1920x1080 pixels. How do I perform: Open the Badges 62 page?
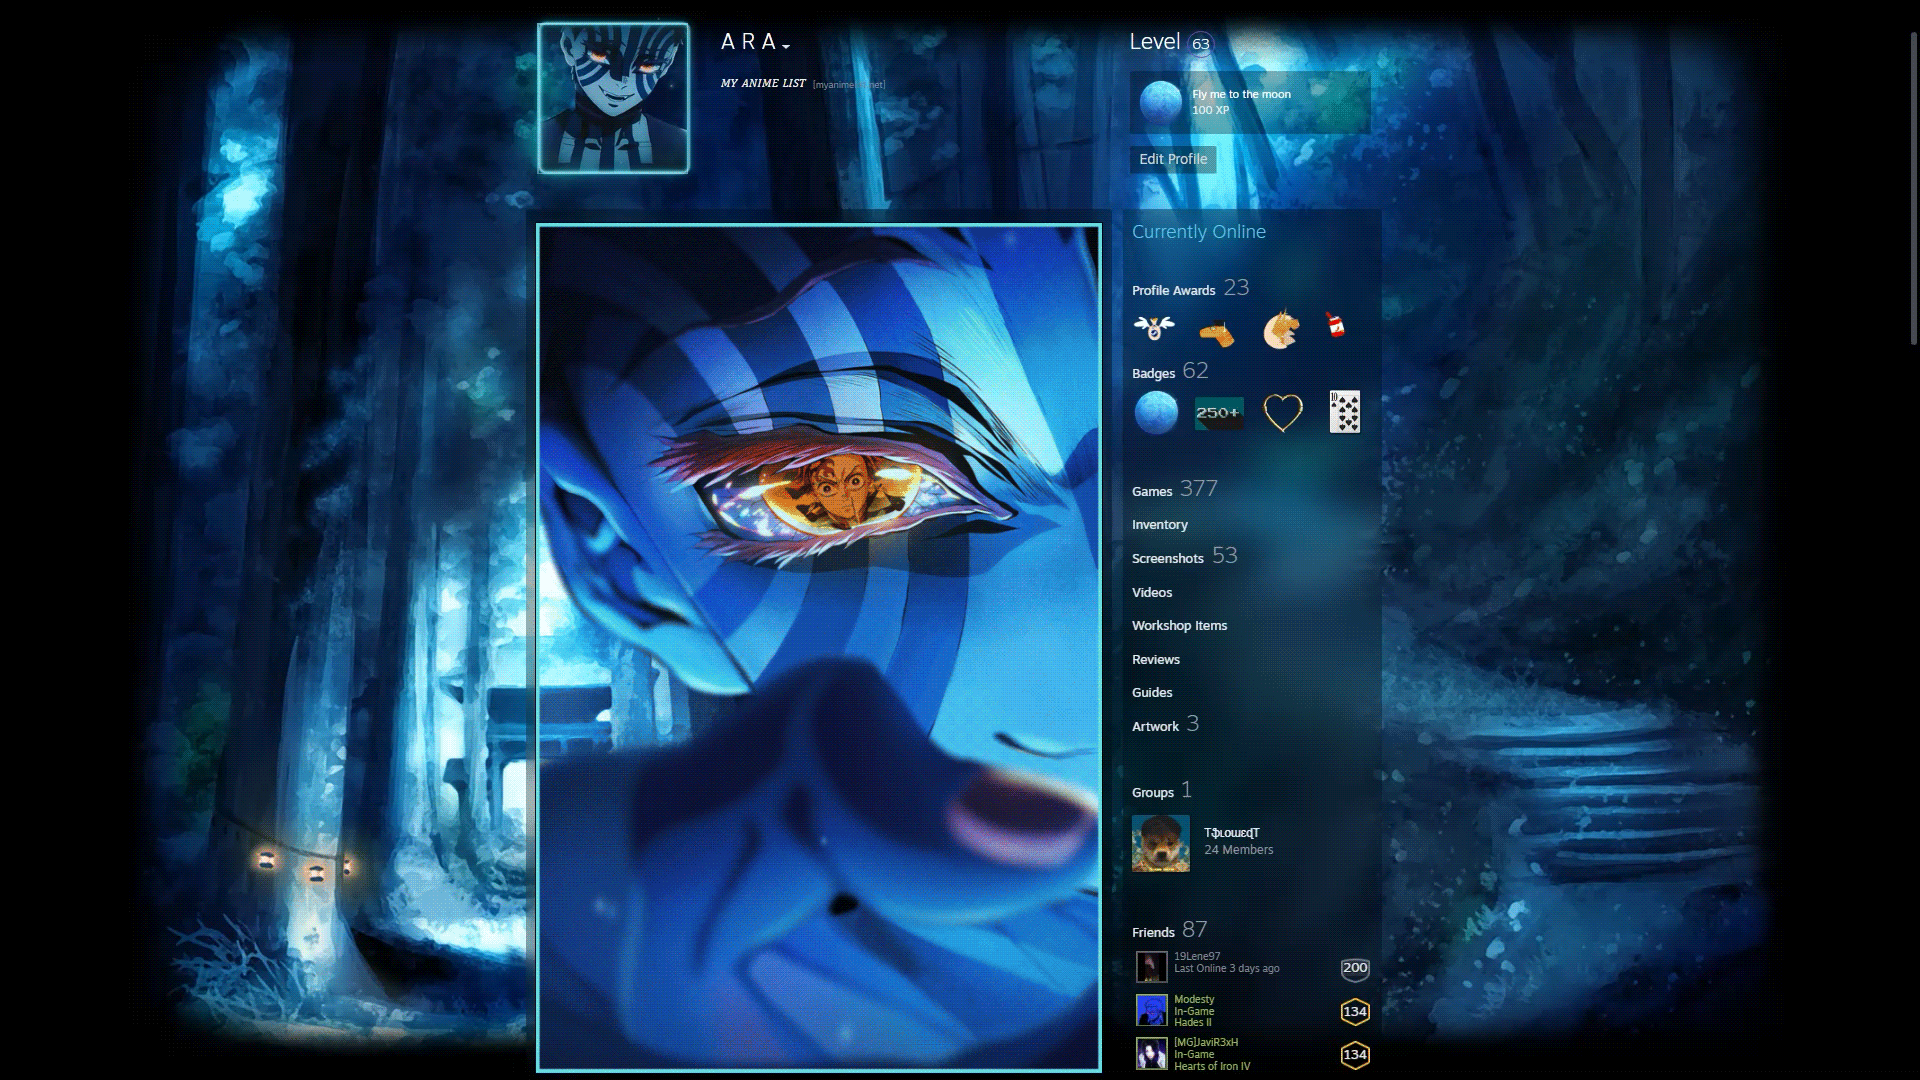pos(1170,371)
